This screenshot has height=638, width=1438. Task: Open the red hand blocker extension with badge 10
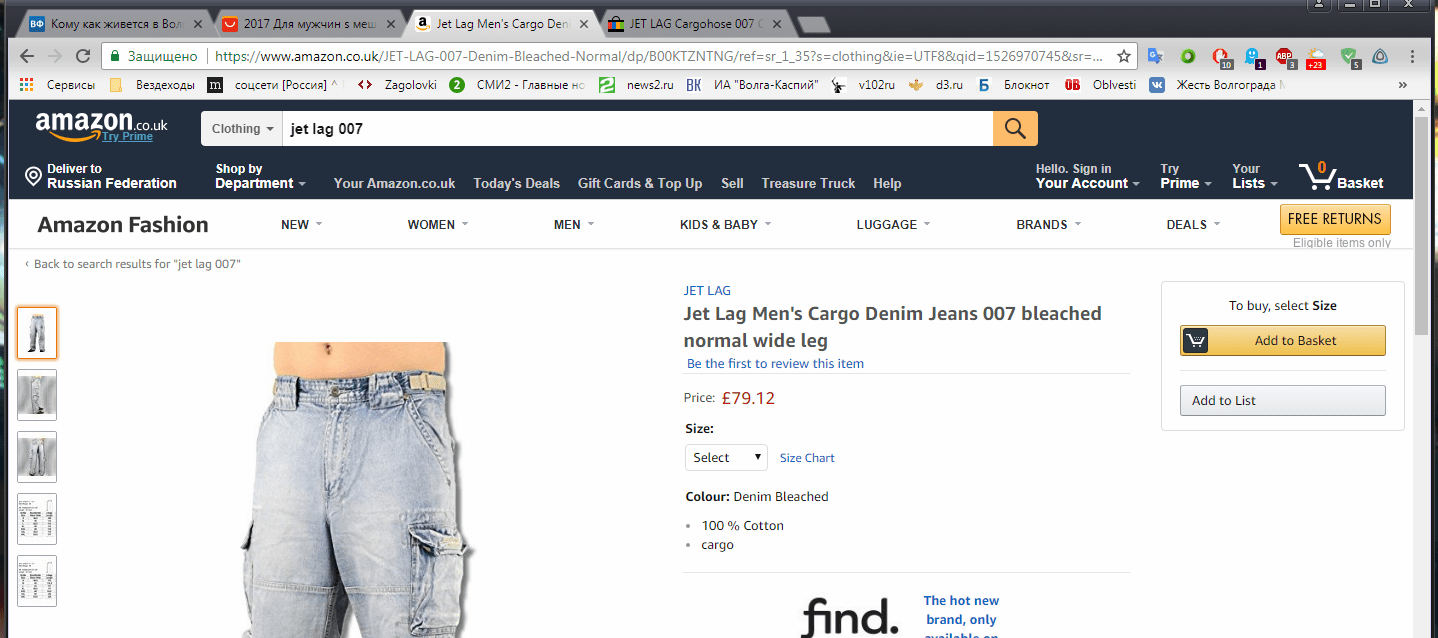(x=1221, y=57)
